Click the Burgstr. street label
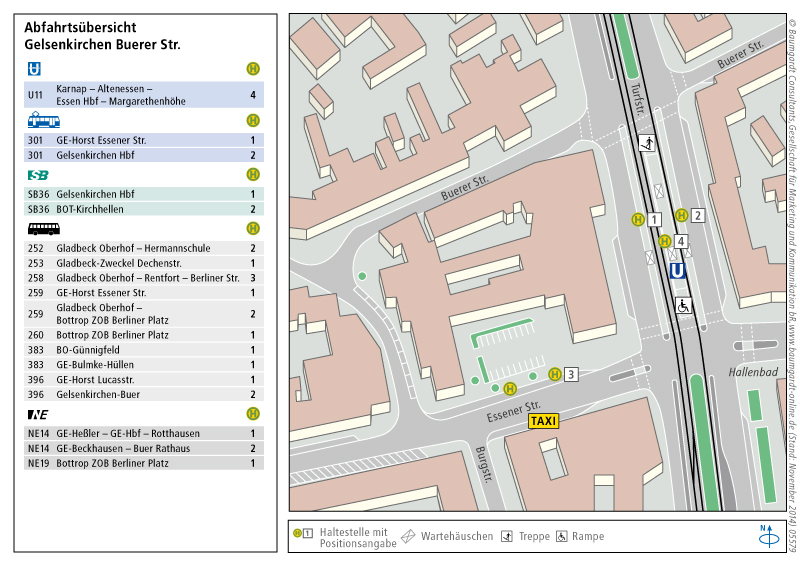The image size is (800, 566). pyautogui.click(x=484, y=464)
